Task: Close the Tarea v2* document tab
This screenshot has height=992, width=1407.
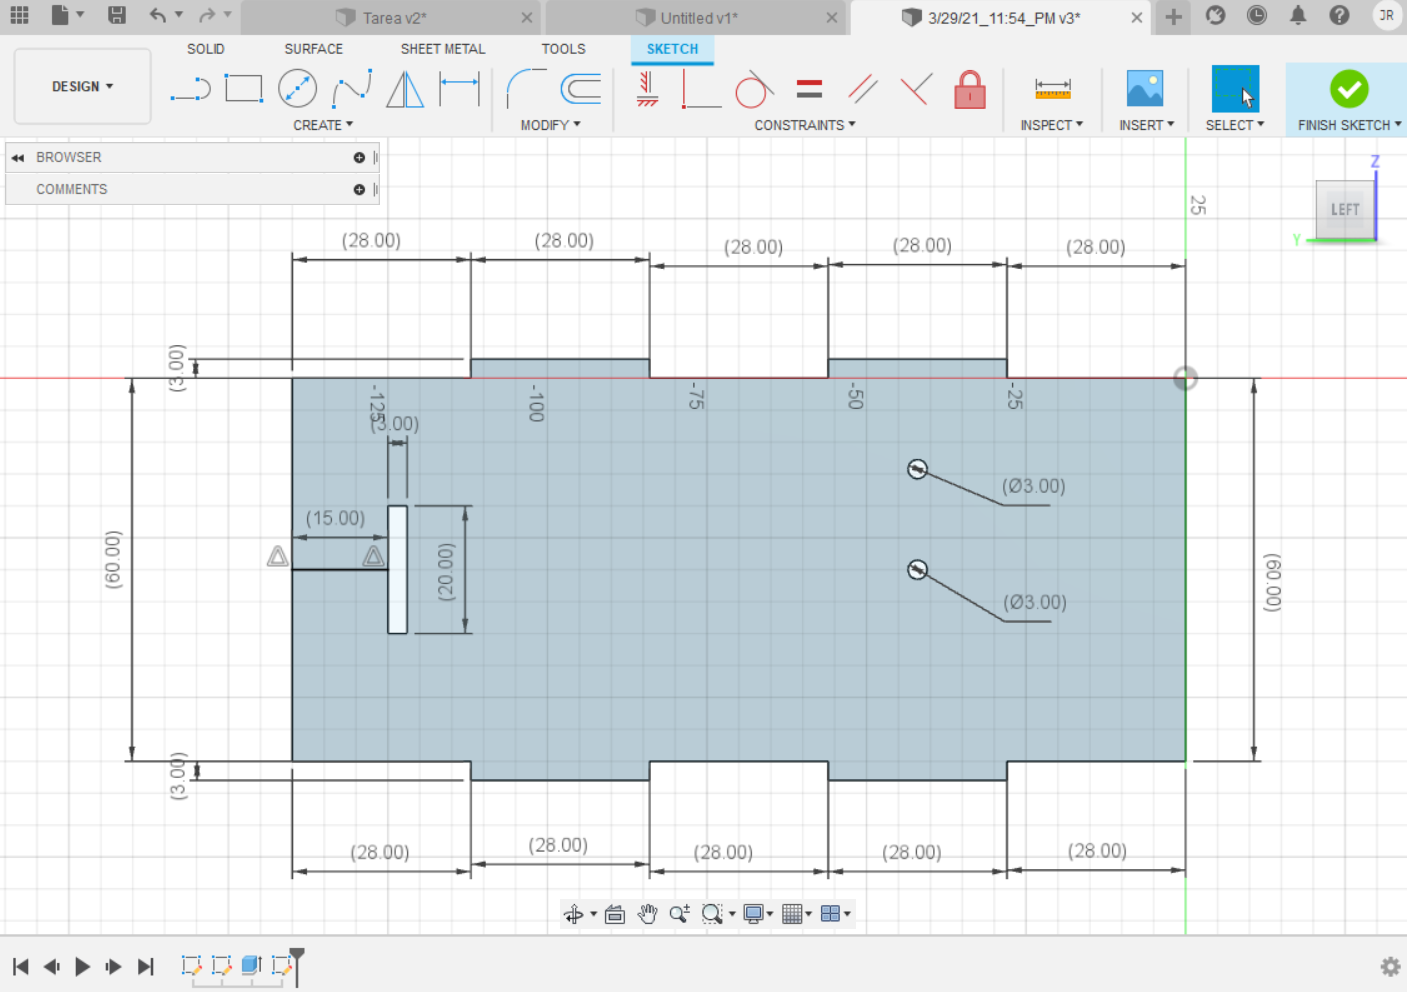Action: tap(527, 18)
